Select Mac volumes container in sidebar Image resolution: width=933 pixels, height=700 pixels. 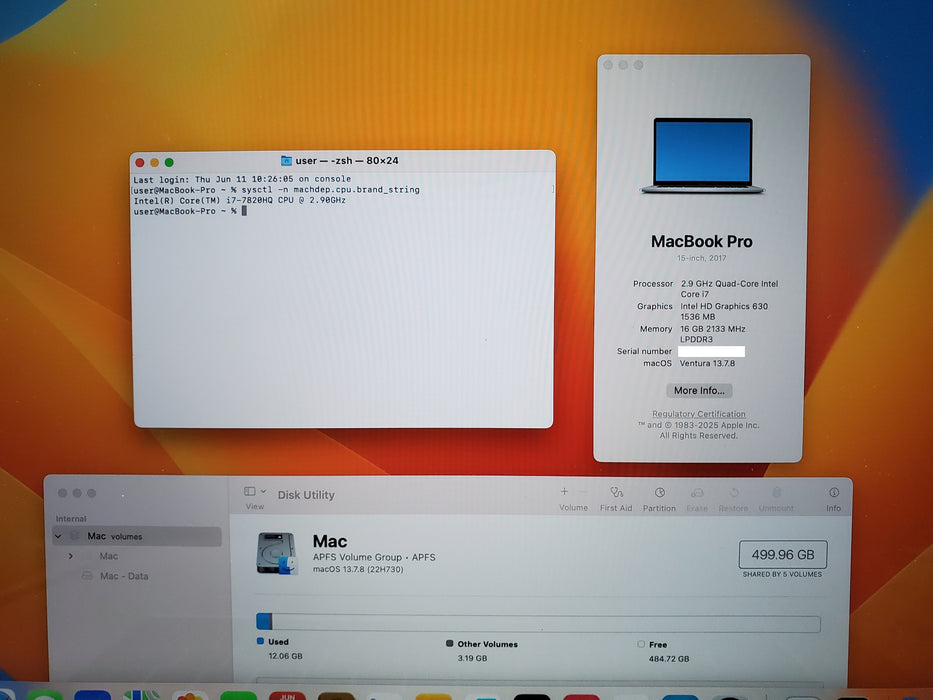[137, 536]
